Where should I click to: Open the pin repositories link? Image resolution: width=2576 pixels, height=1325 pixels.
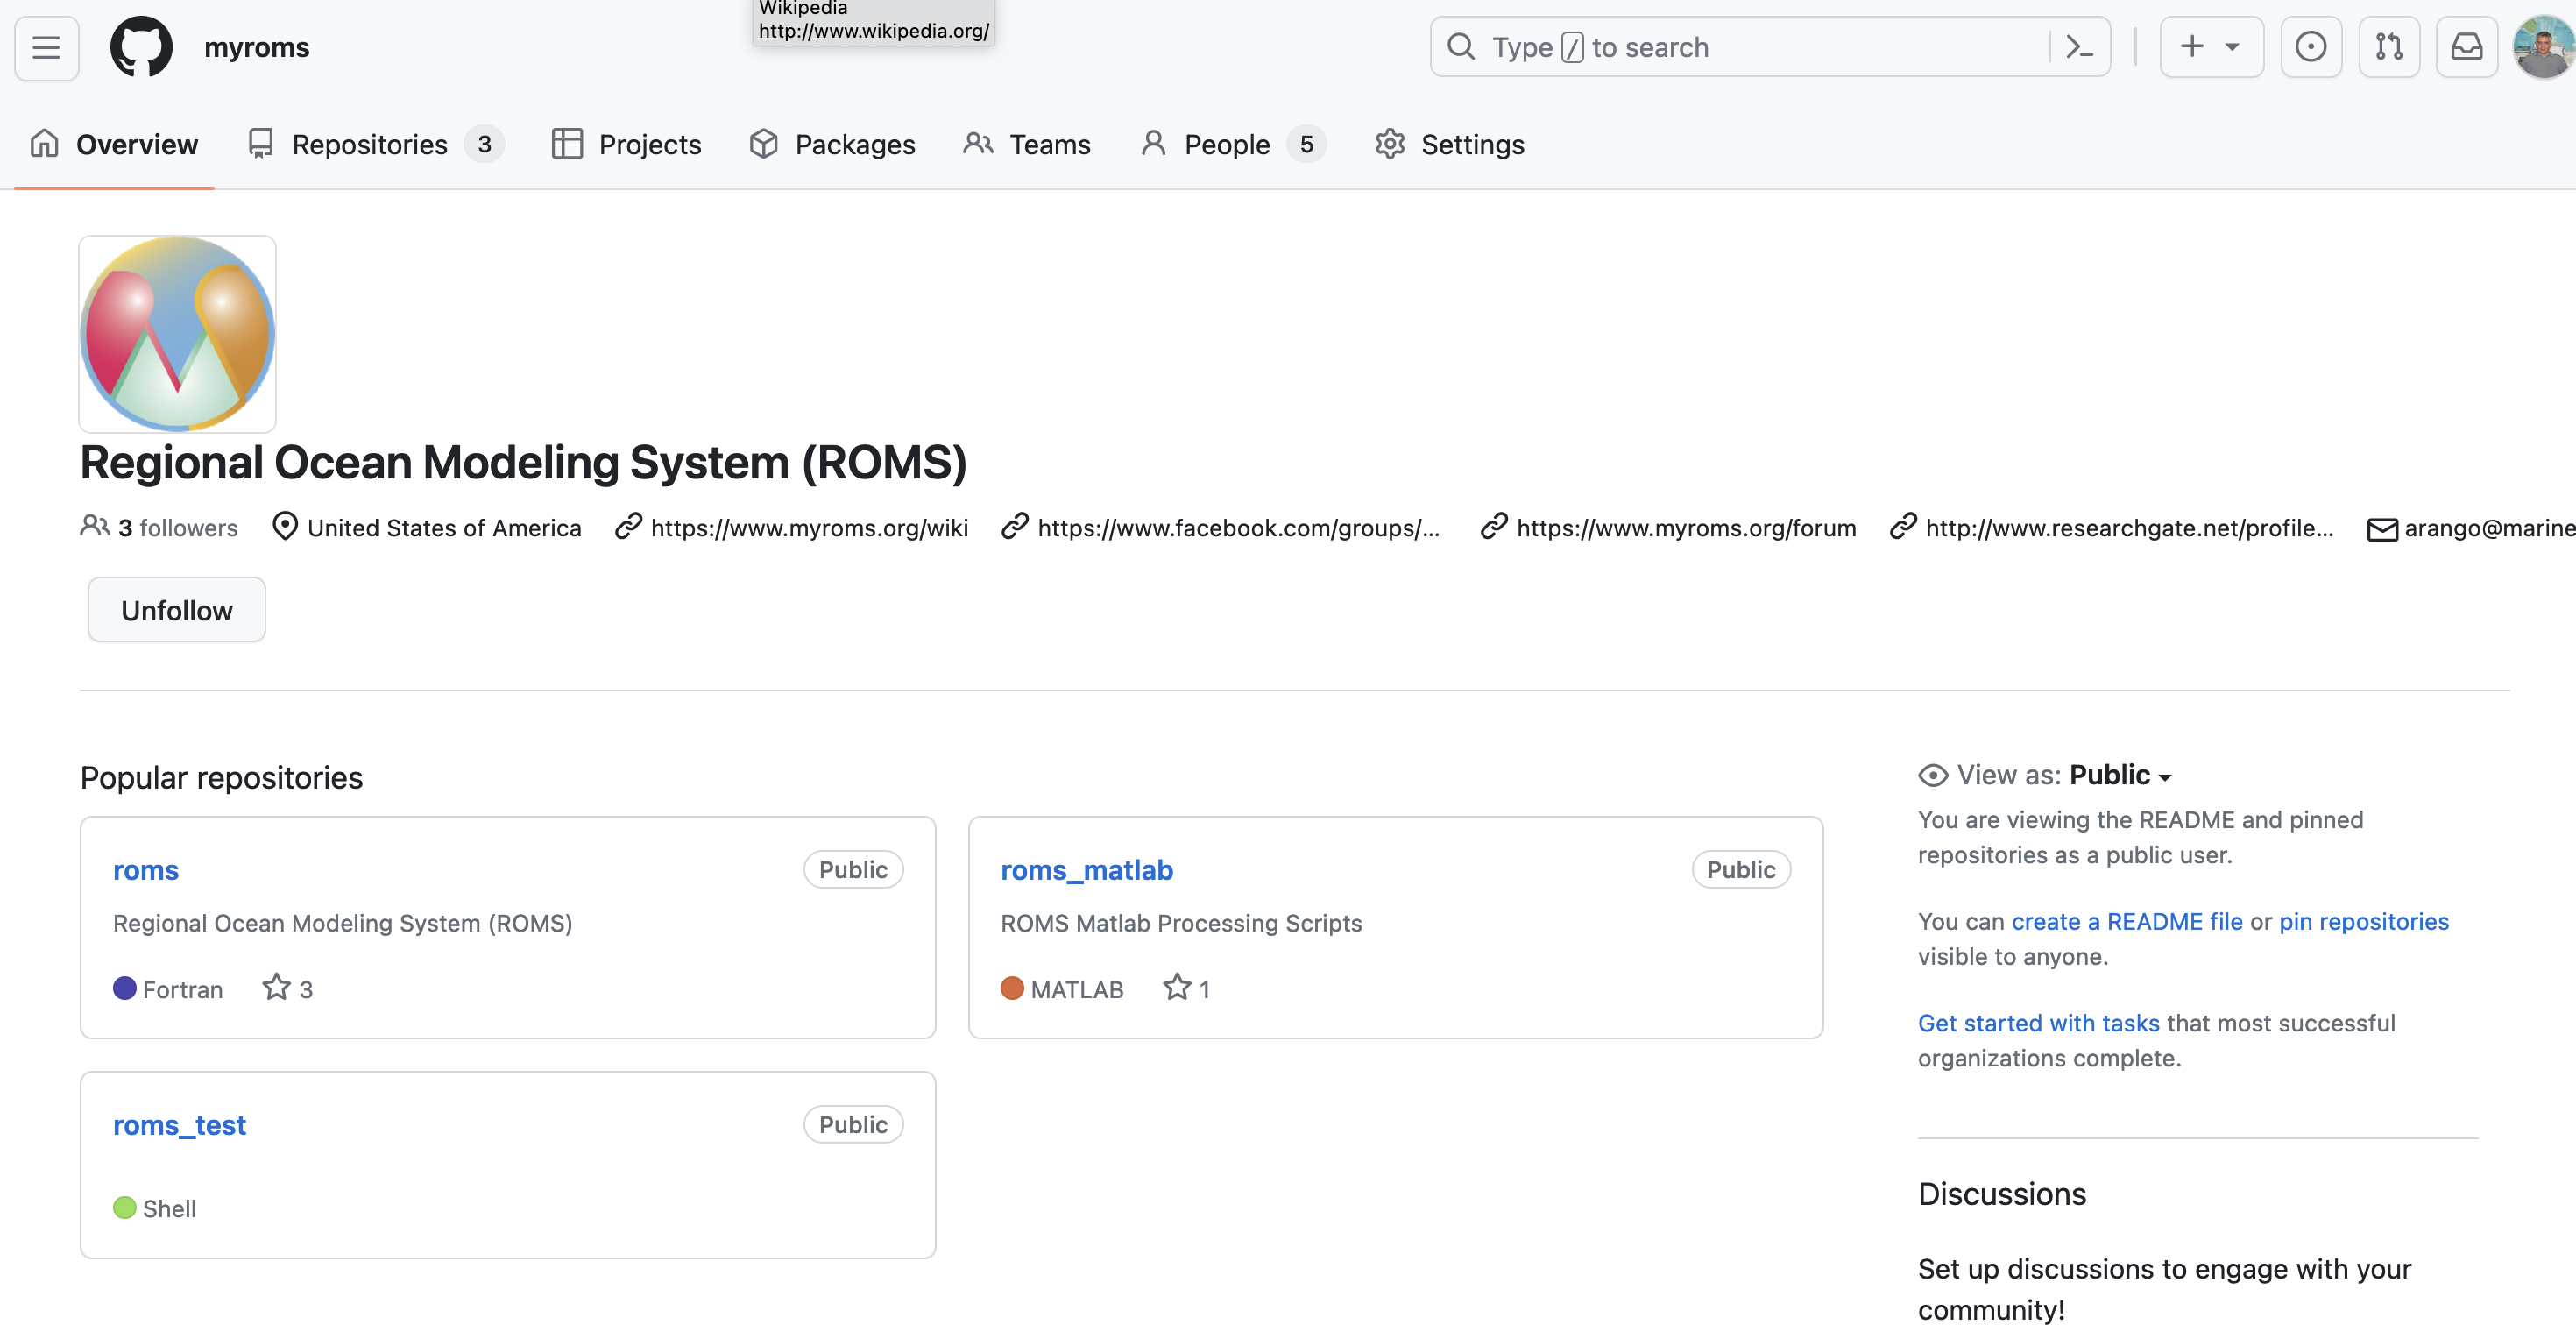click(2364, 921)
